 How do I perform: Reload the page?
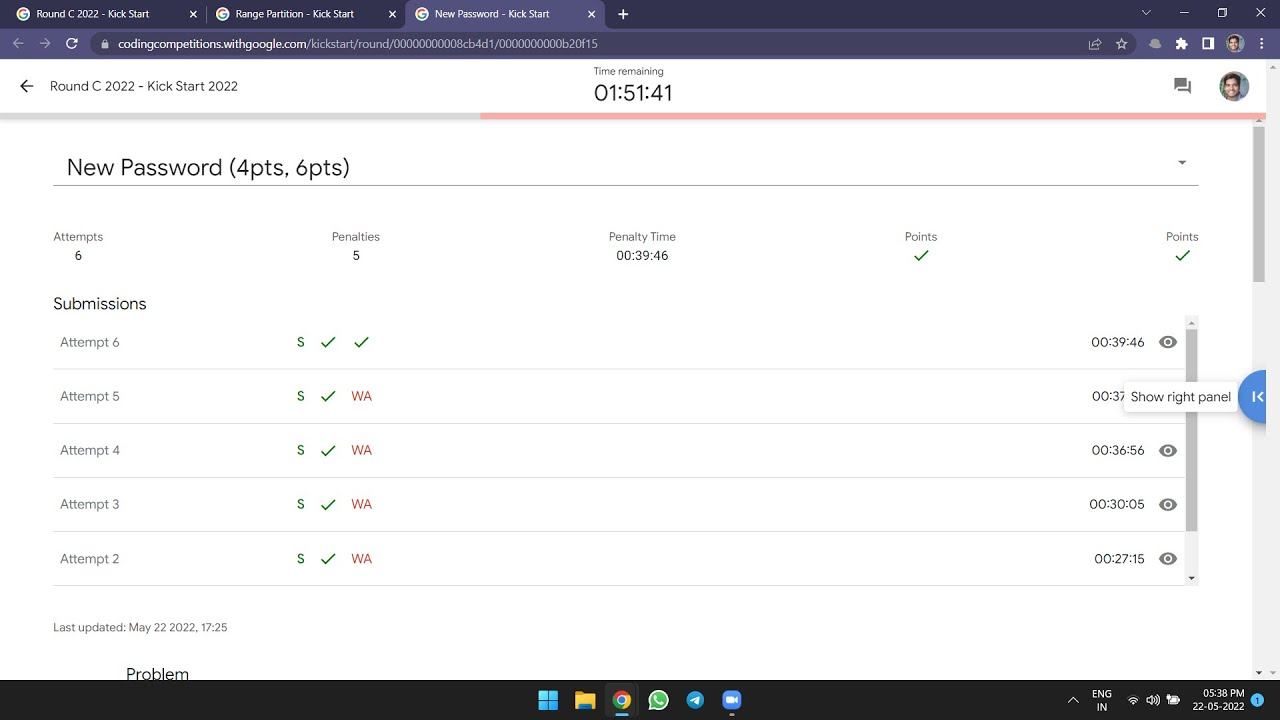click(x=72, y=44)
